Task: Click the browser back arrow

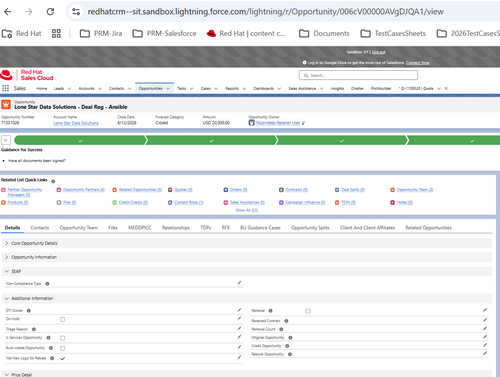Action: click(x=8, y=12)
